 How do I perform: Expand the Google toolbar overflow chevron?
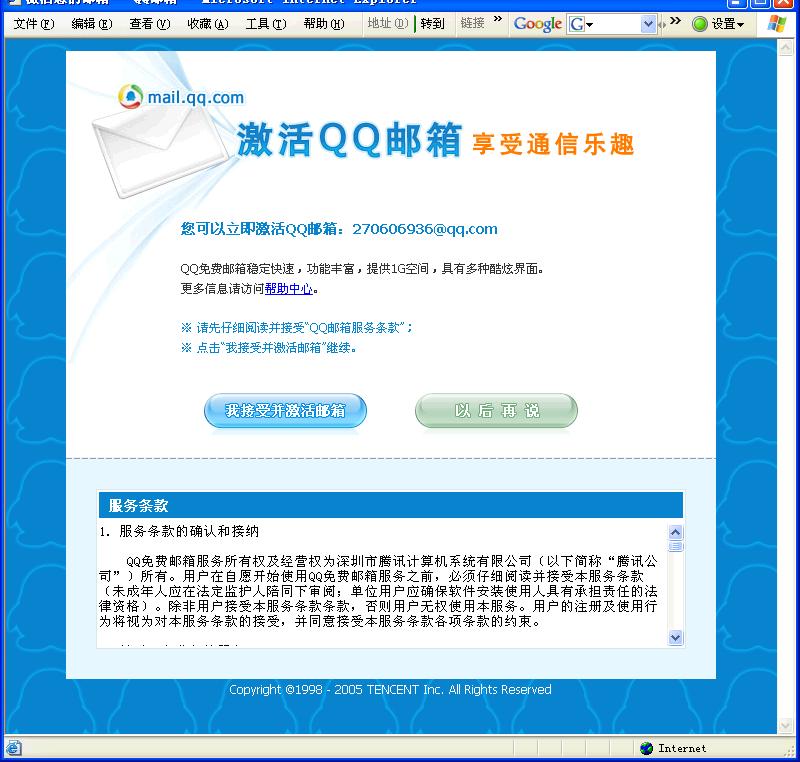click(675, 20)
